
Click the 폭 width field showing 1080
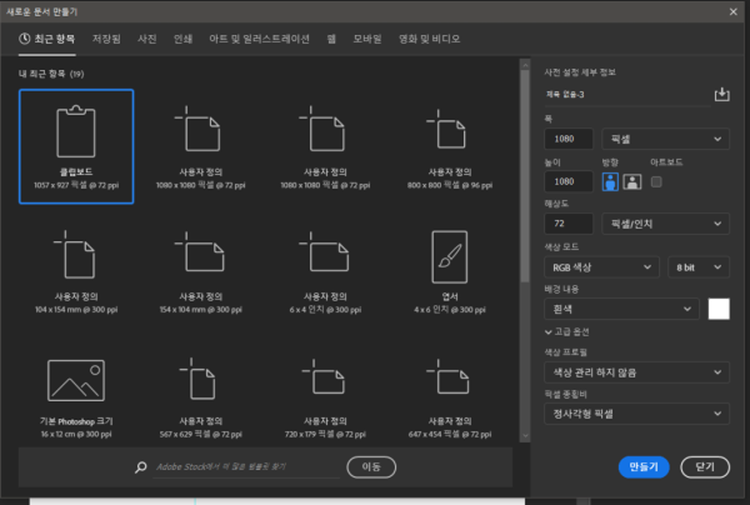point(569,139)
